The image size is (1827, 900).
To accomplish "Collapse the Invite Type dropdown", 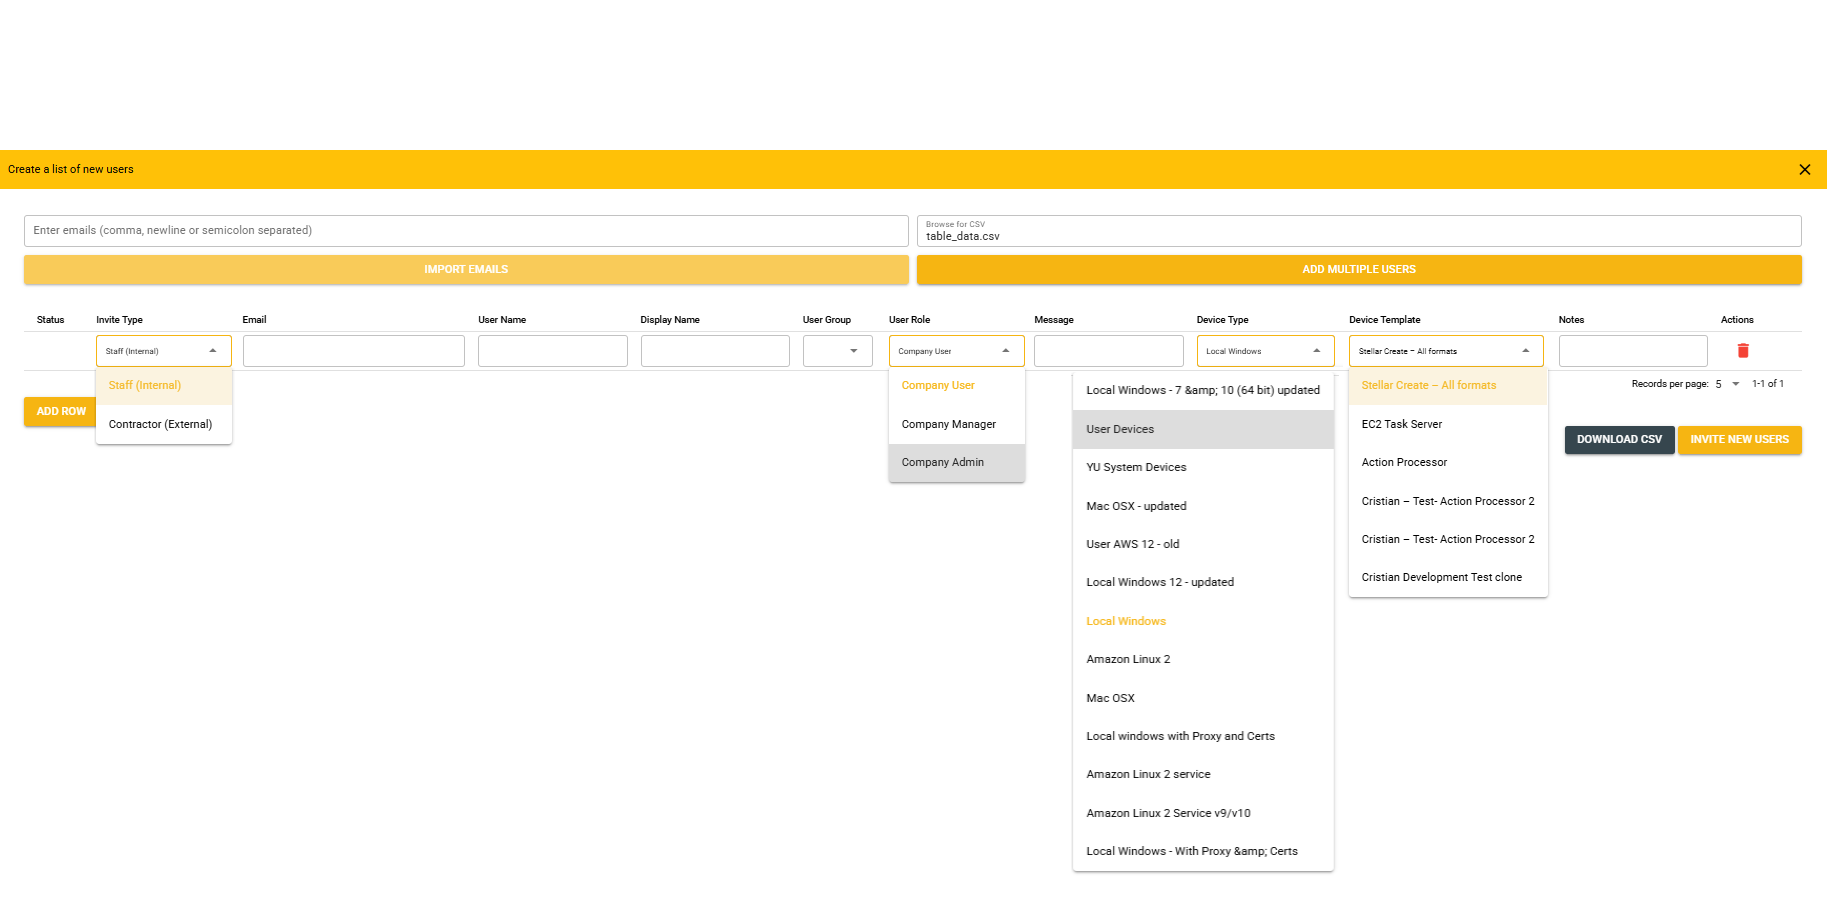I will pyautogui.click(x=213, y=351).
